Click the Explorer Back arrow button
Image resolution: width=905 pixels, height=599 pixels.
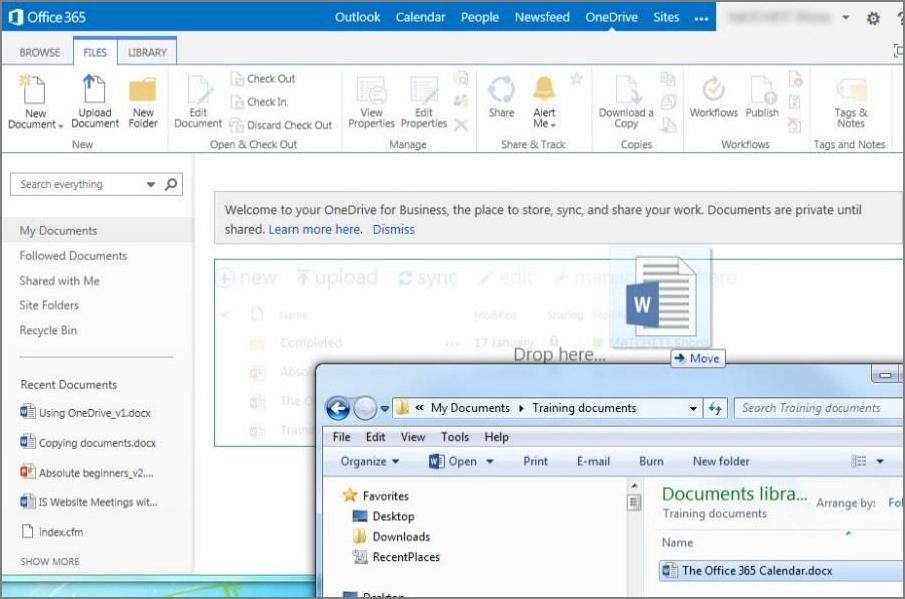338,409
